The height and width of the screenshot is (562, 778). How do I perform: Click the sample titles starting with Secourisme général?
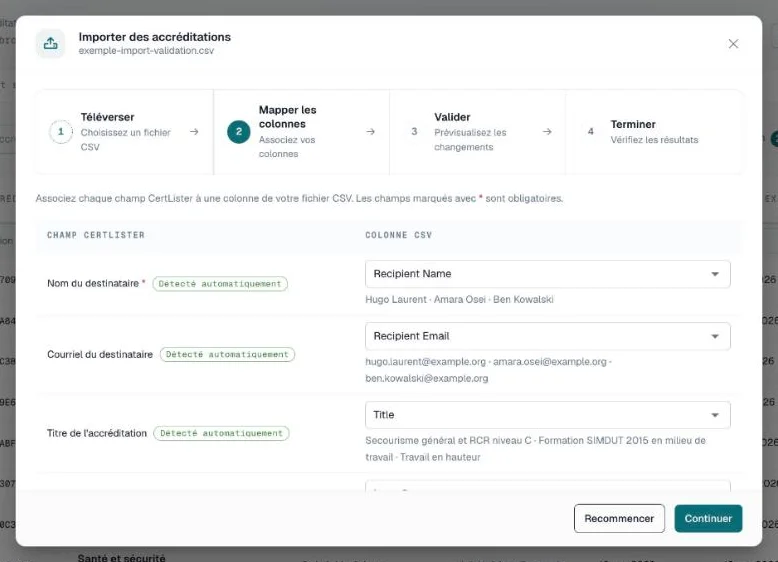pos(535,449)
